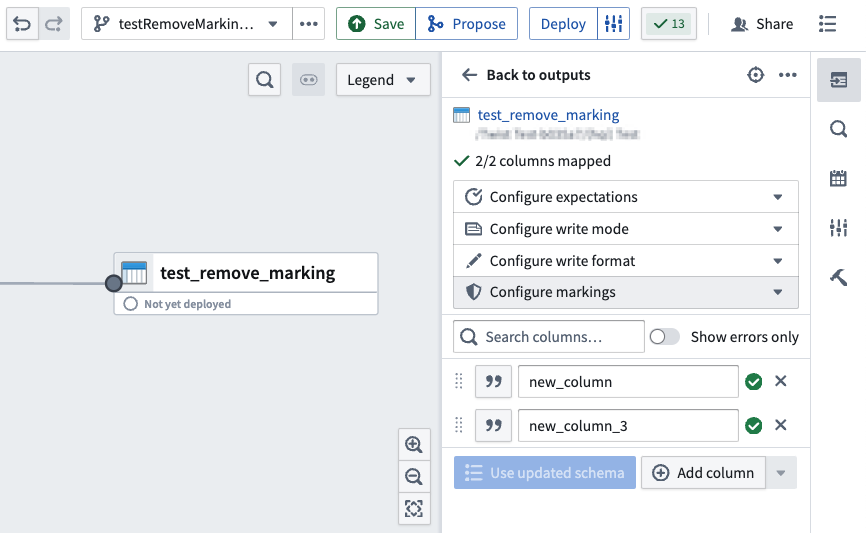
Task: Click the node input connector dot
Action: 113,283
